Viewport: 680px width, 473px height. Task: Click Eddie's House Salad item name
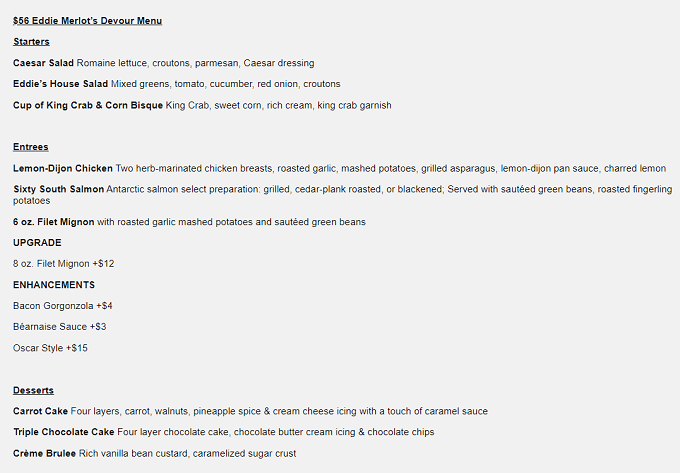coord(60,84)
